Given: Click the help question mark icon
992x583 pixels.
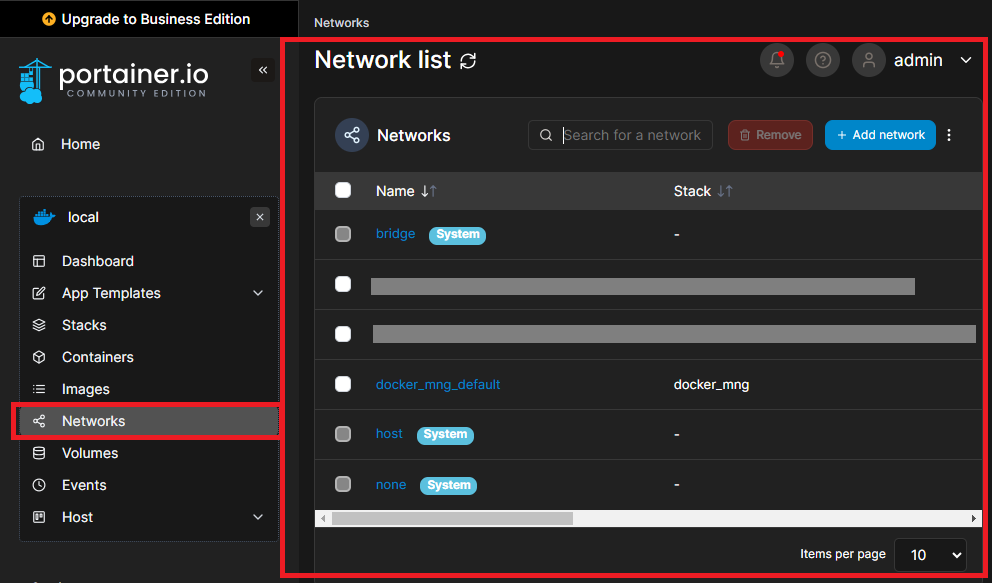Looking at the screenshot, I should pos(823,60).
